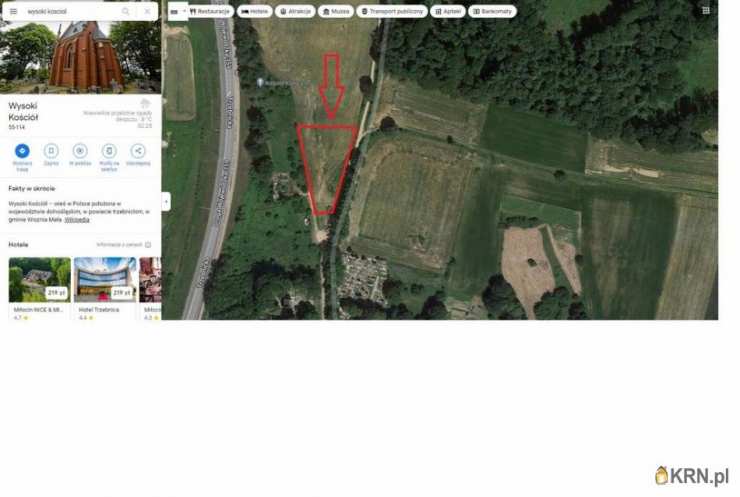Clear the search with the X icon
Image resolution: width=740 pixels, height=497 pixels.
tap(147, 11)
